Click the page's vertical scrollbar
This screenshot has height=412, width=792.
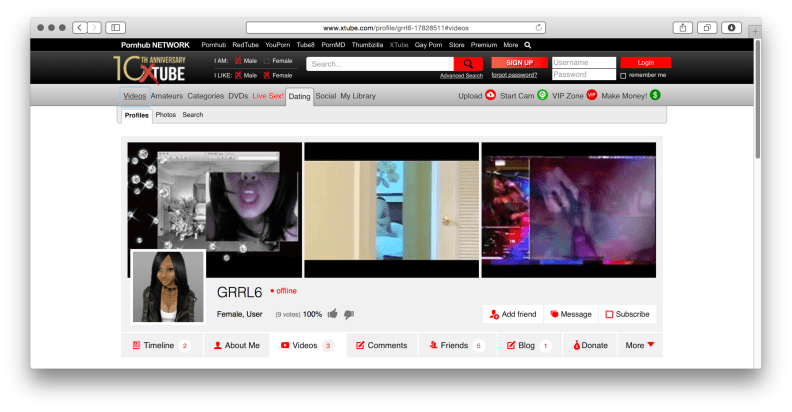coord(756,100)
